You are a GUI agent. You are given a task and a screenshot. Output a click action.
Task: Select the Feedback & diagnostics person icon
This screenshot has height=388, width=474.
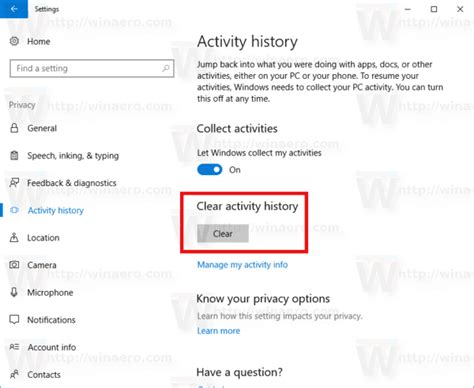[x=14, y=183]
